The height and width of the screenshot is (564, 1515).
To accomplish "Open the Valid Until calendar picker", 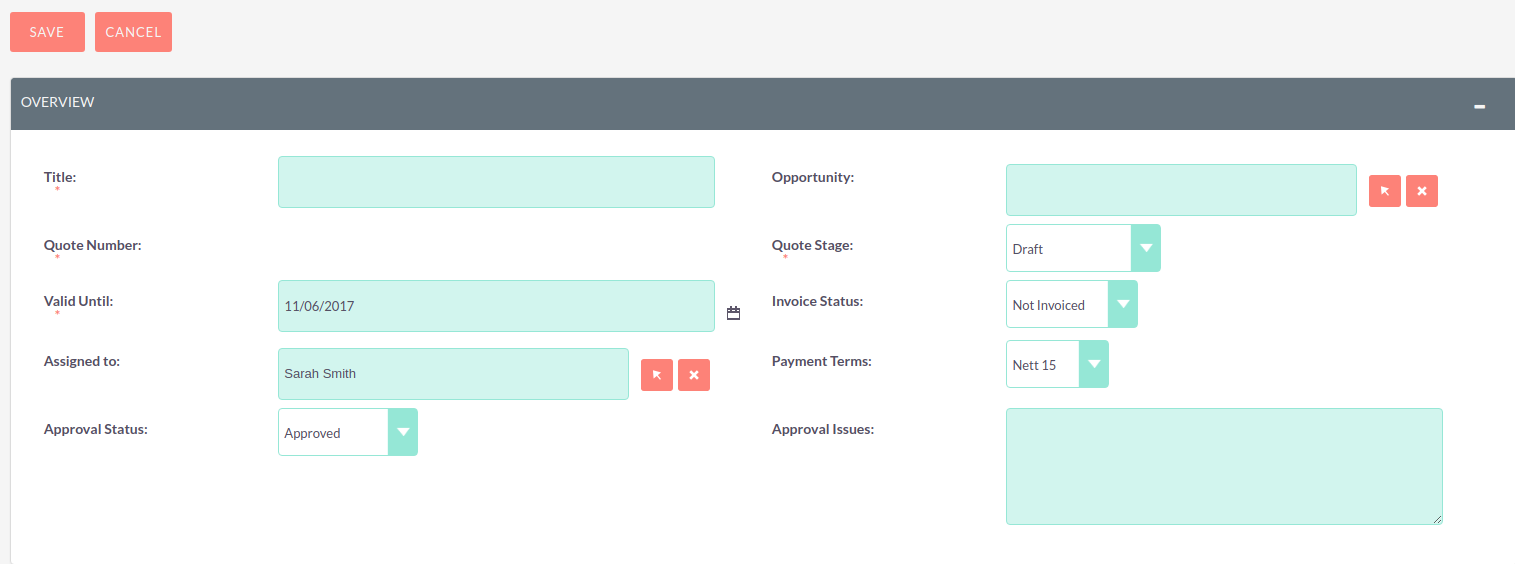I will (733, 313).
